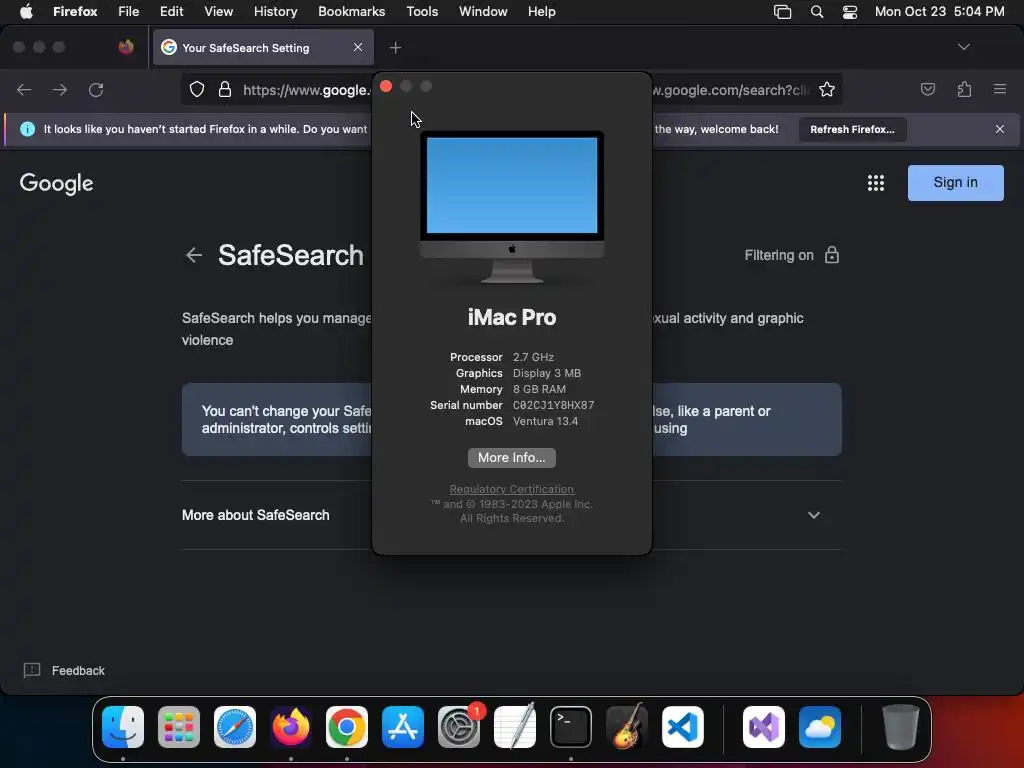
Task: Open the Firefox hamburger menu
Action: point(999,89)
